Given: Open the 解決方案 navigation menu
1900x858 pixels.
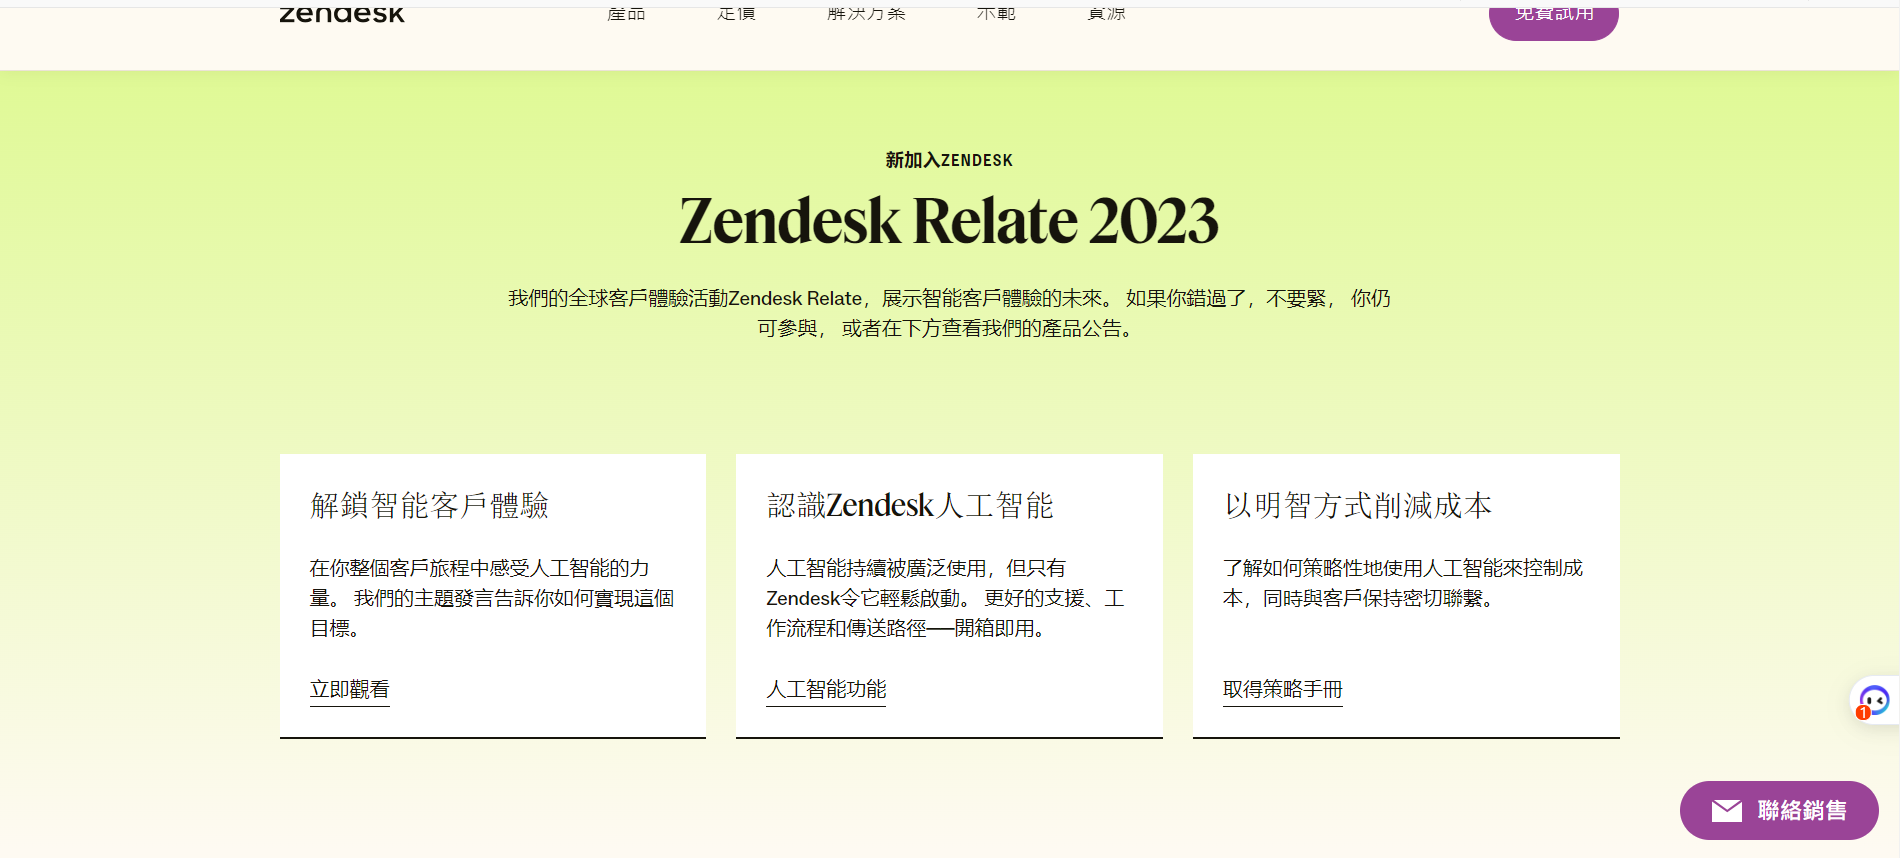Looking at the screenshot, I should (867, 13).
